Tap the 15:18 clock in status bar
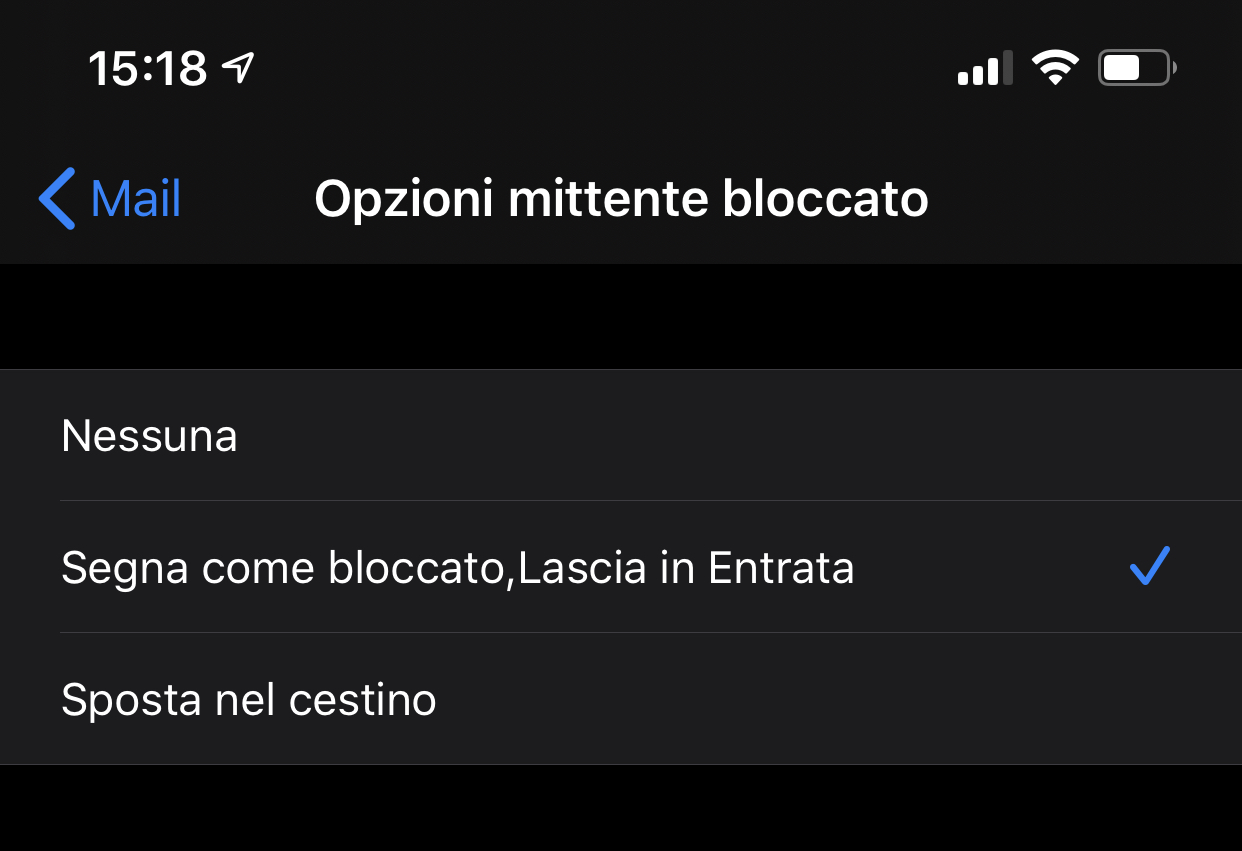 [x=148, y=69]
